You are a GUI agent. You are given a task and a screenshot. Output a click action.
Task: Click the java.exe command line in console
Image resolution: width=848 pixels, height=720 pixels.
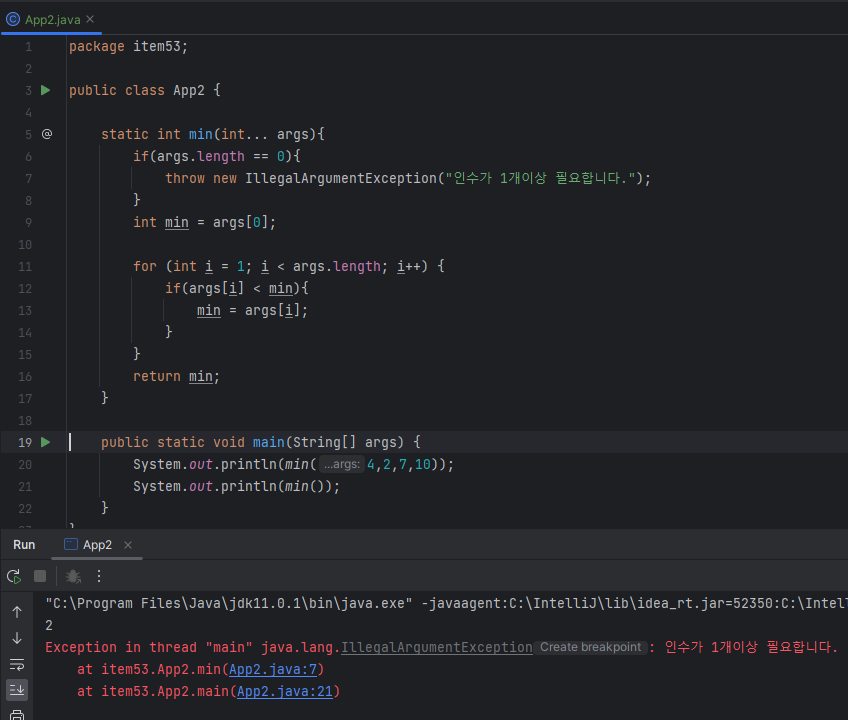[446, 604]
